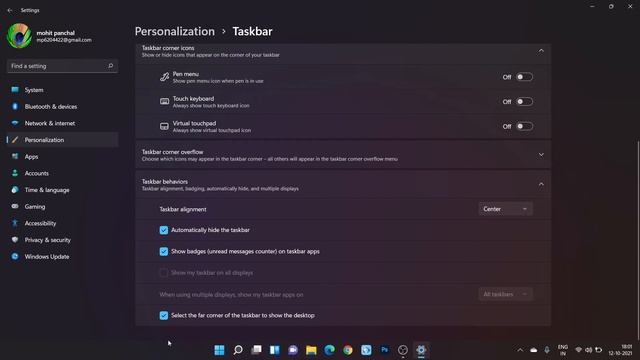Click the search magnifier in Find a setting
Image resolution: width=640 pixels, height=360 pixels.
coord(110,66)
